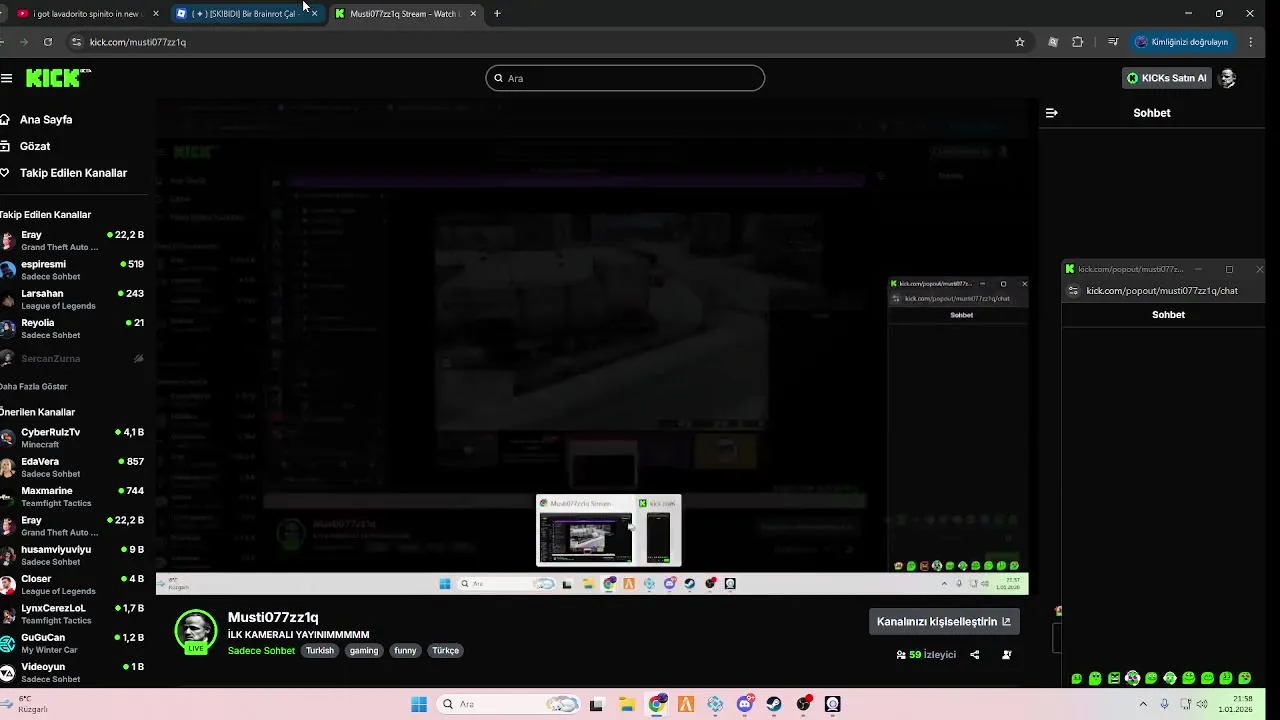Open Discord from the taskbar
Viewport: 1280px width, 720px height.
[745, 704]
